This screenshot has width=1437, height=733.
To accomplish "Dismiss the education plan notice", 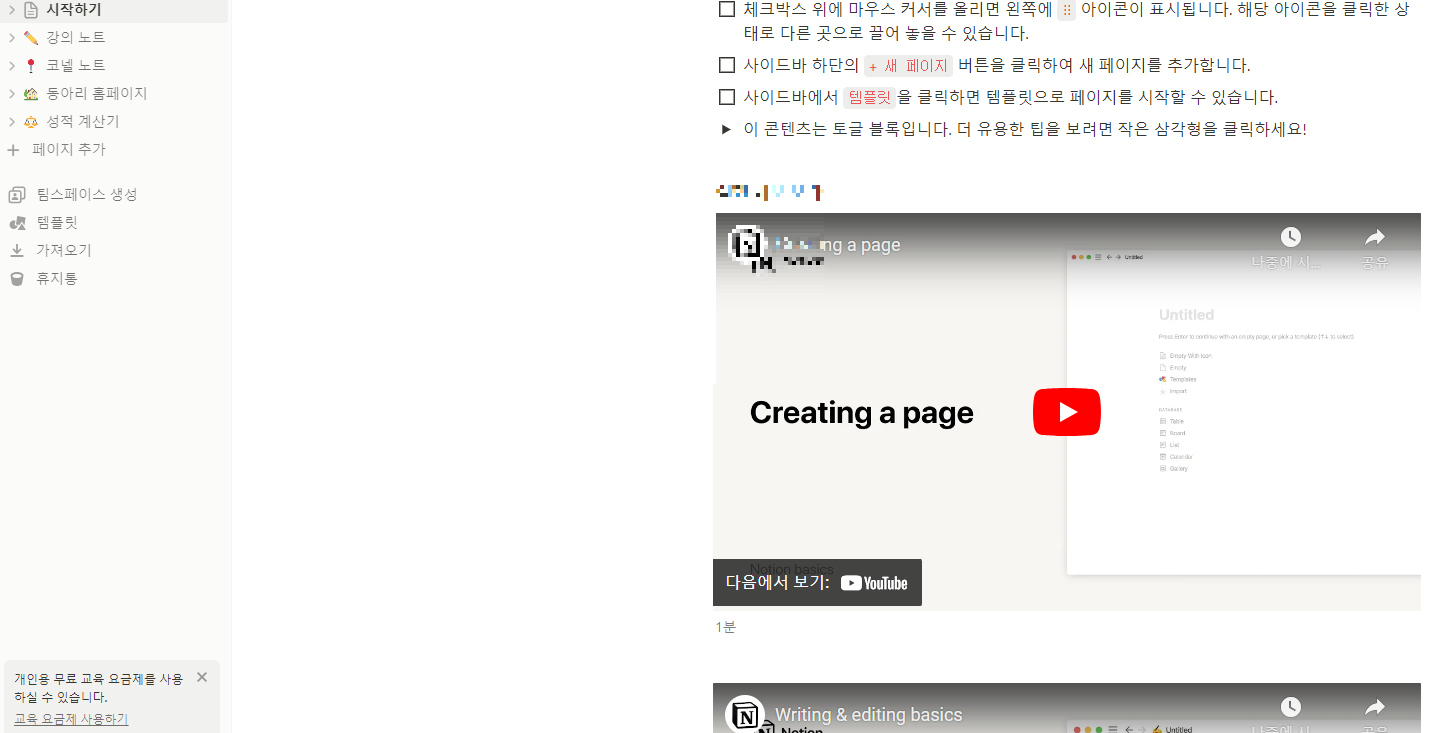I will click(x=202, y=677).
